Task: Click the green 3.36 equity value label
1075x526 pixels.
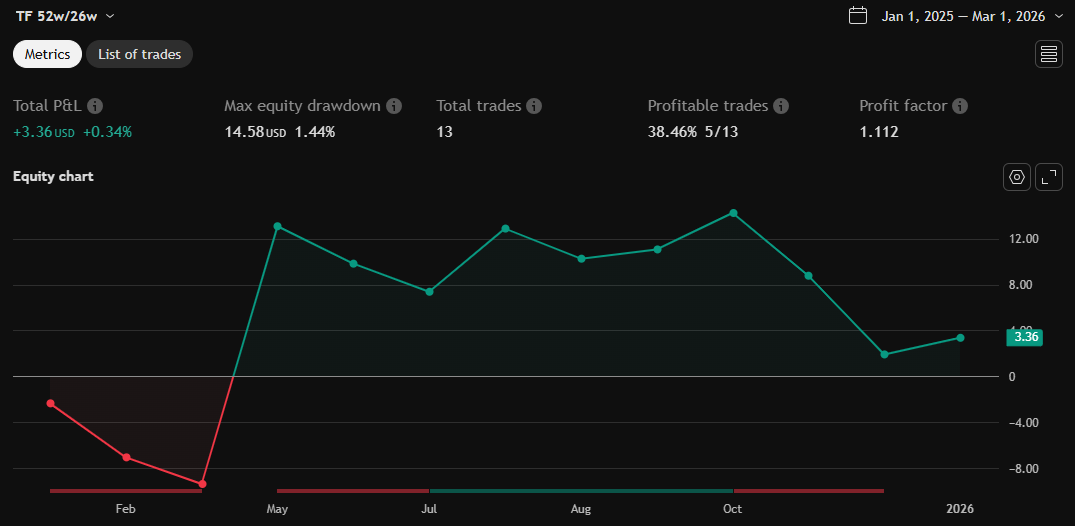Action: (x=1025, y=337)
